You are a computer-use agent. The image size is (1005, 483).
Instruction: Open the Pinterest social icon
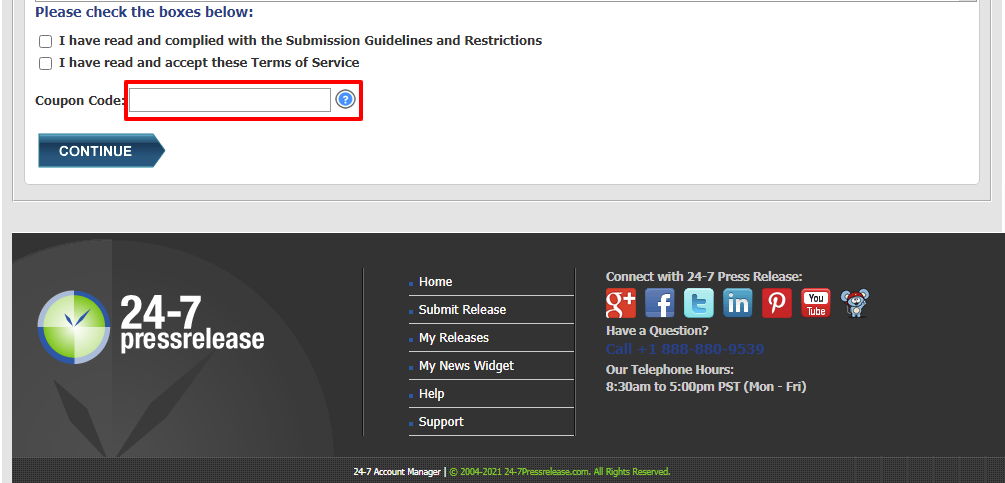tap(777, 303)
